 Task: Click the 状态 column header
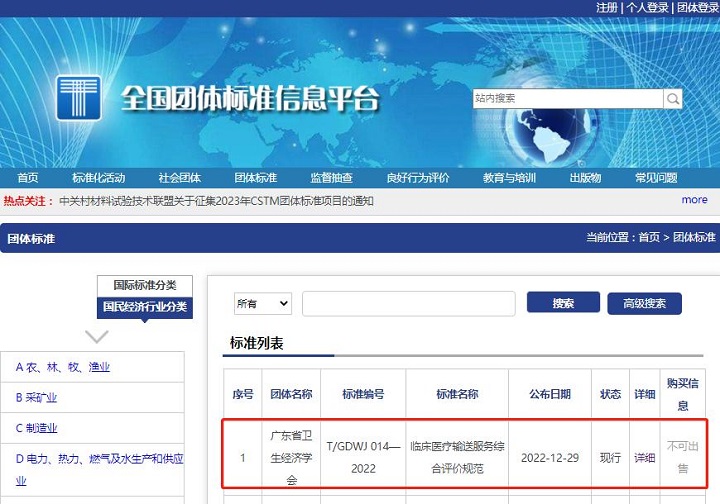[x=610, y=394]
